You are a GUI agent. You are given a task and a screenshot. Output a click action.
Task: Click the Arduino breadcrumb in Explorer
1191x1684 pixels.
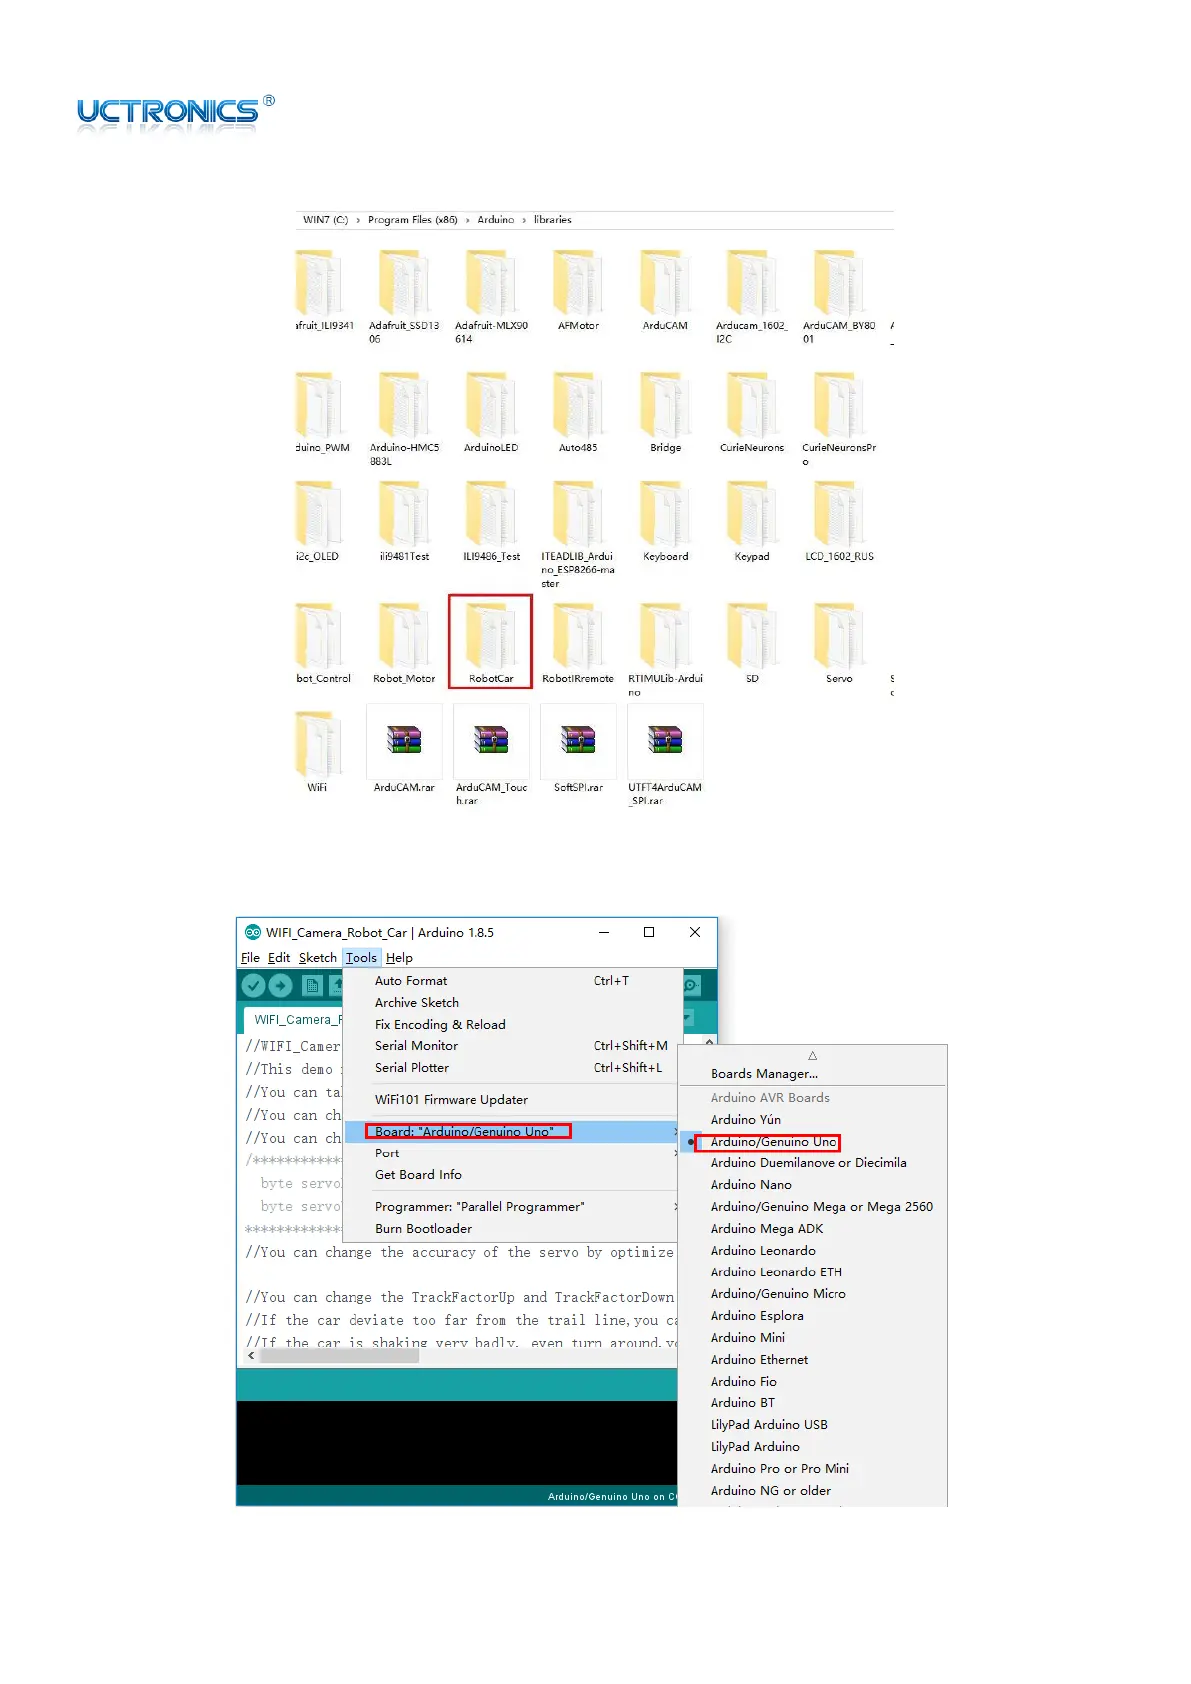496,220
